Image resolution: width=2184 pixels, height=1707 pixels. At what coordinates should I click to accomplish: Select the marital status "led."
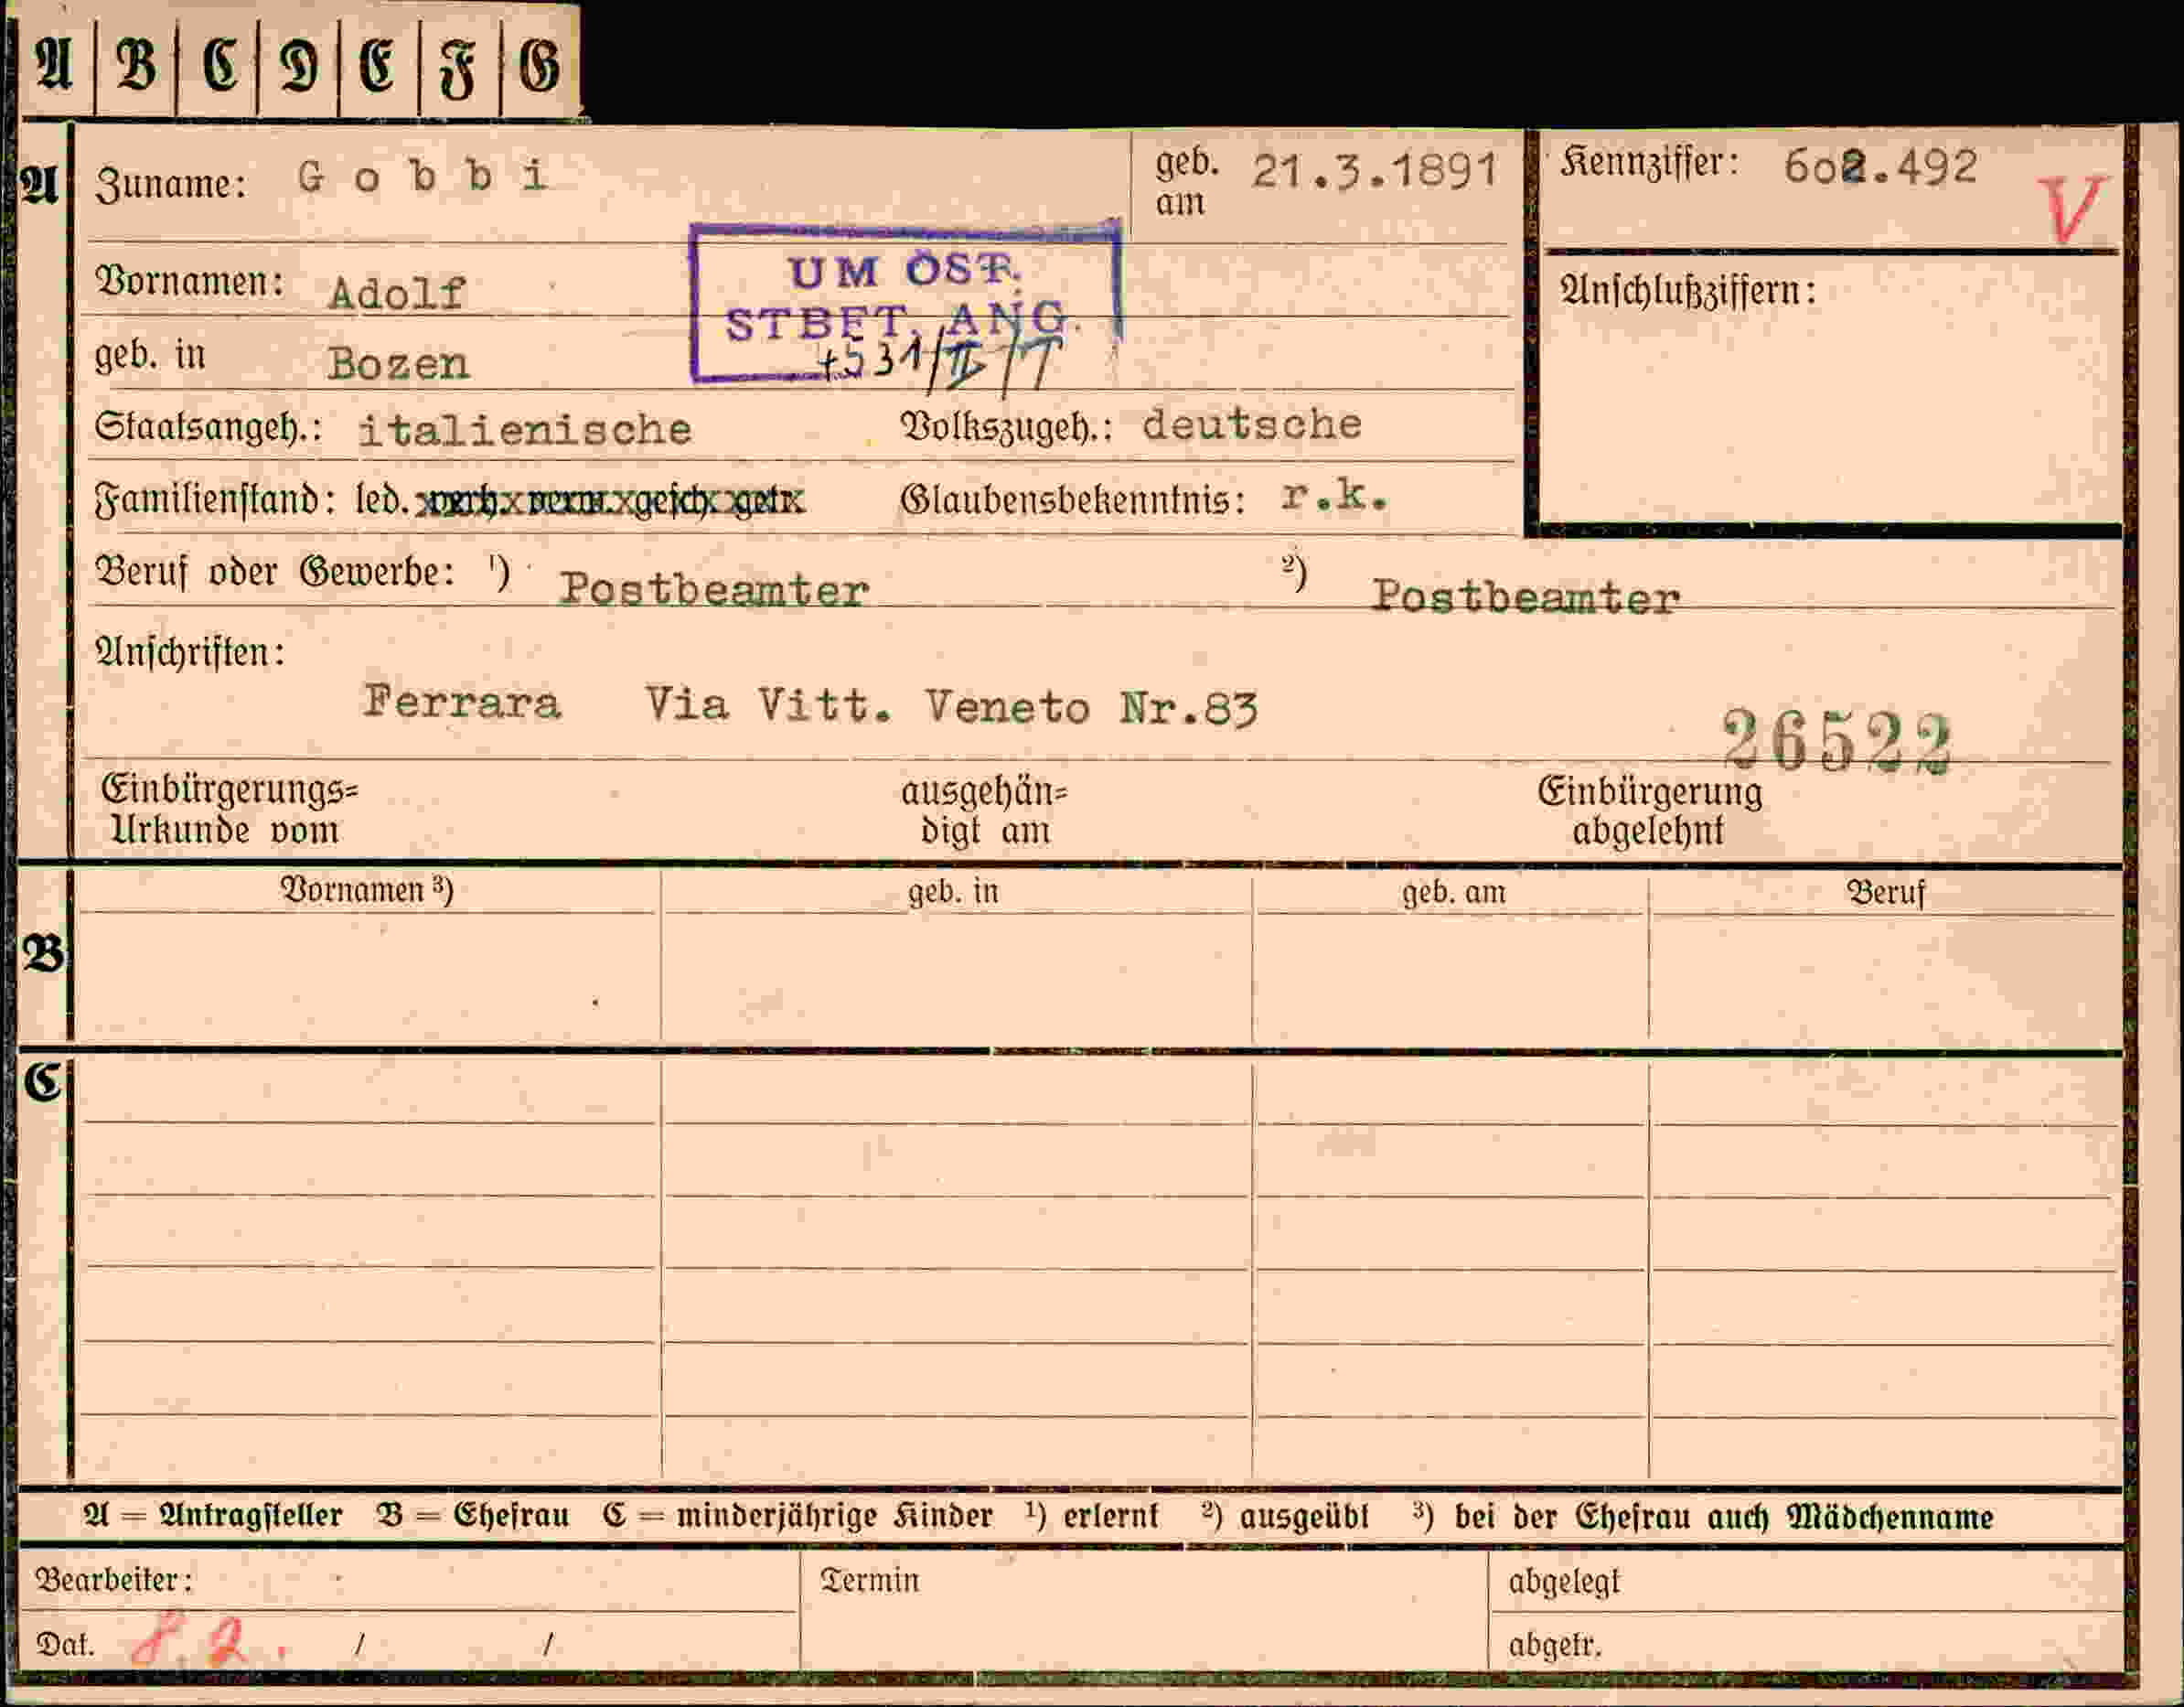[x=382, y=499]
